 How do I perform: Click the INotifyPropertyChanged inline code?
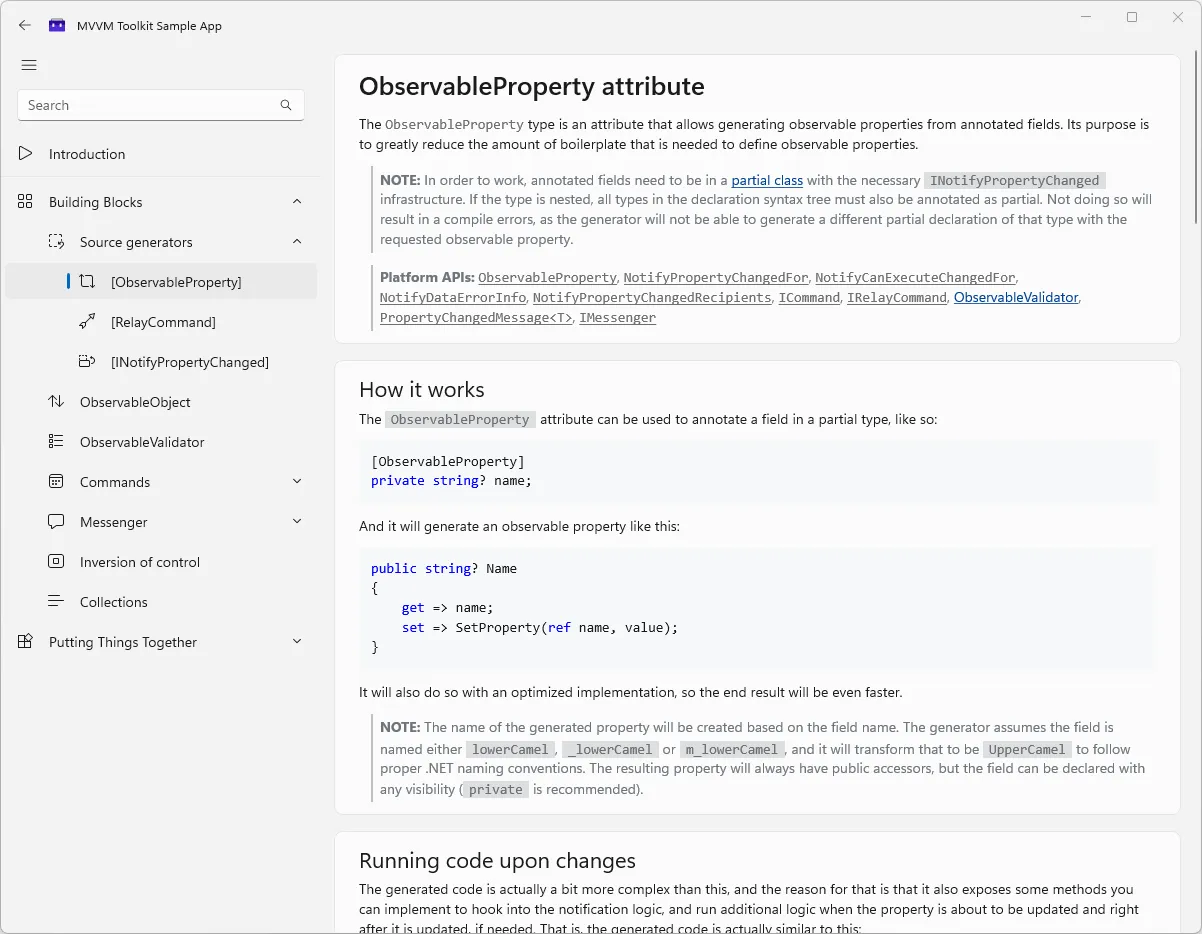pyautogui.click(x=1015, y=181)
